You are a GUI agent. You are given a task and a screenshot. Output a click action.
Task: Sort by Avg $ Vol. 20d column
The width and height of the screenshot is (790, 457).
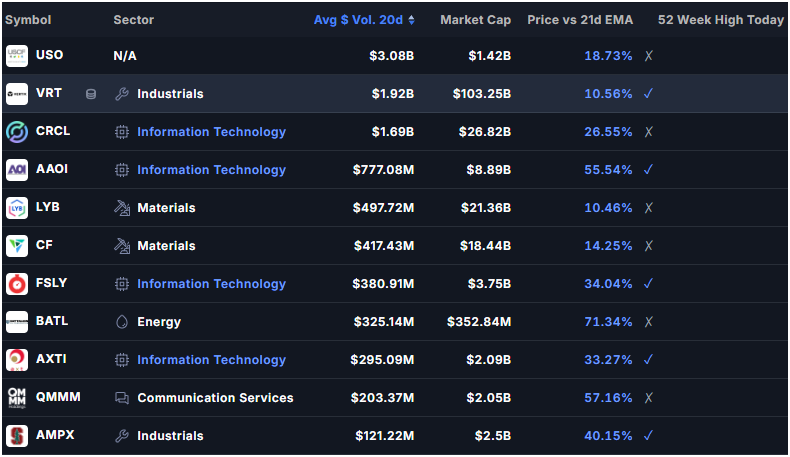coord(358,20)
